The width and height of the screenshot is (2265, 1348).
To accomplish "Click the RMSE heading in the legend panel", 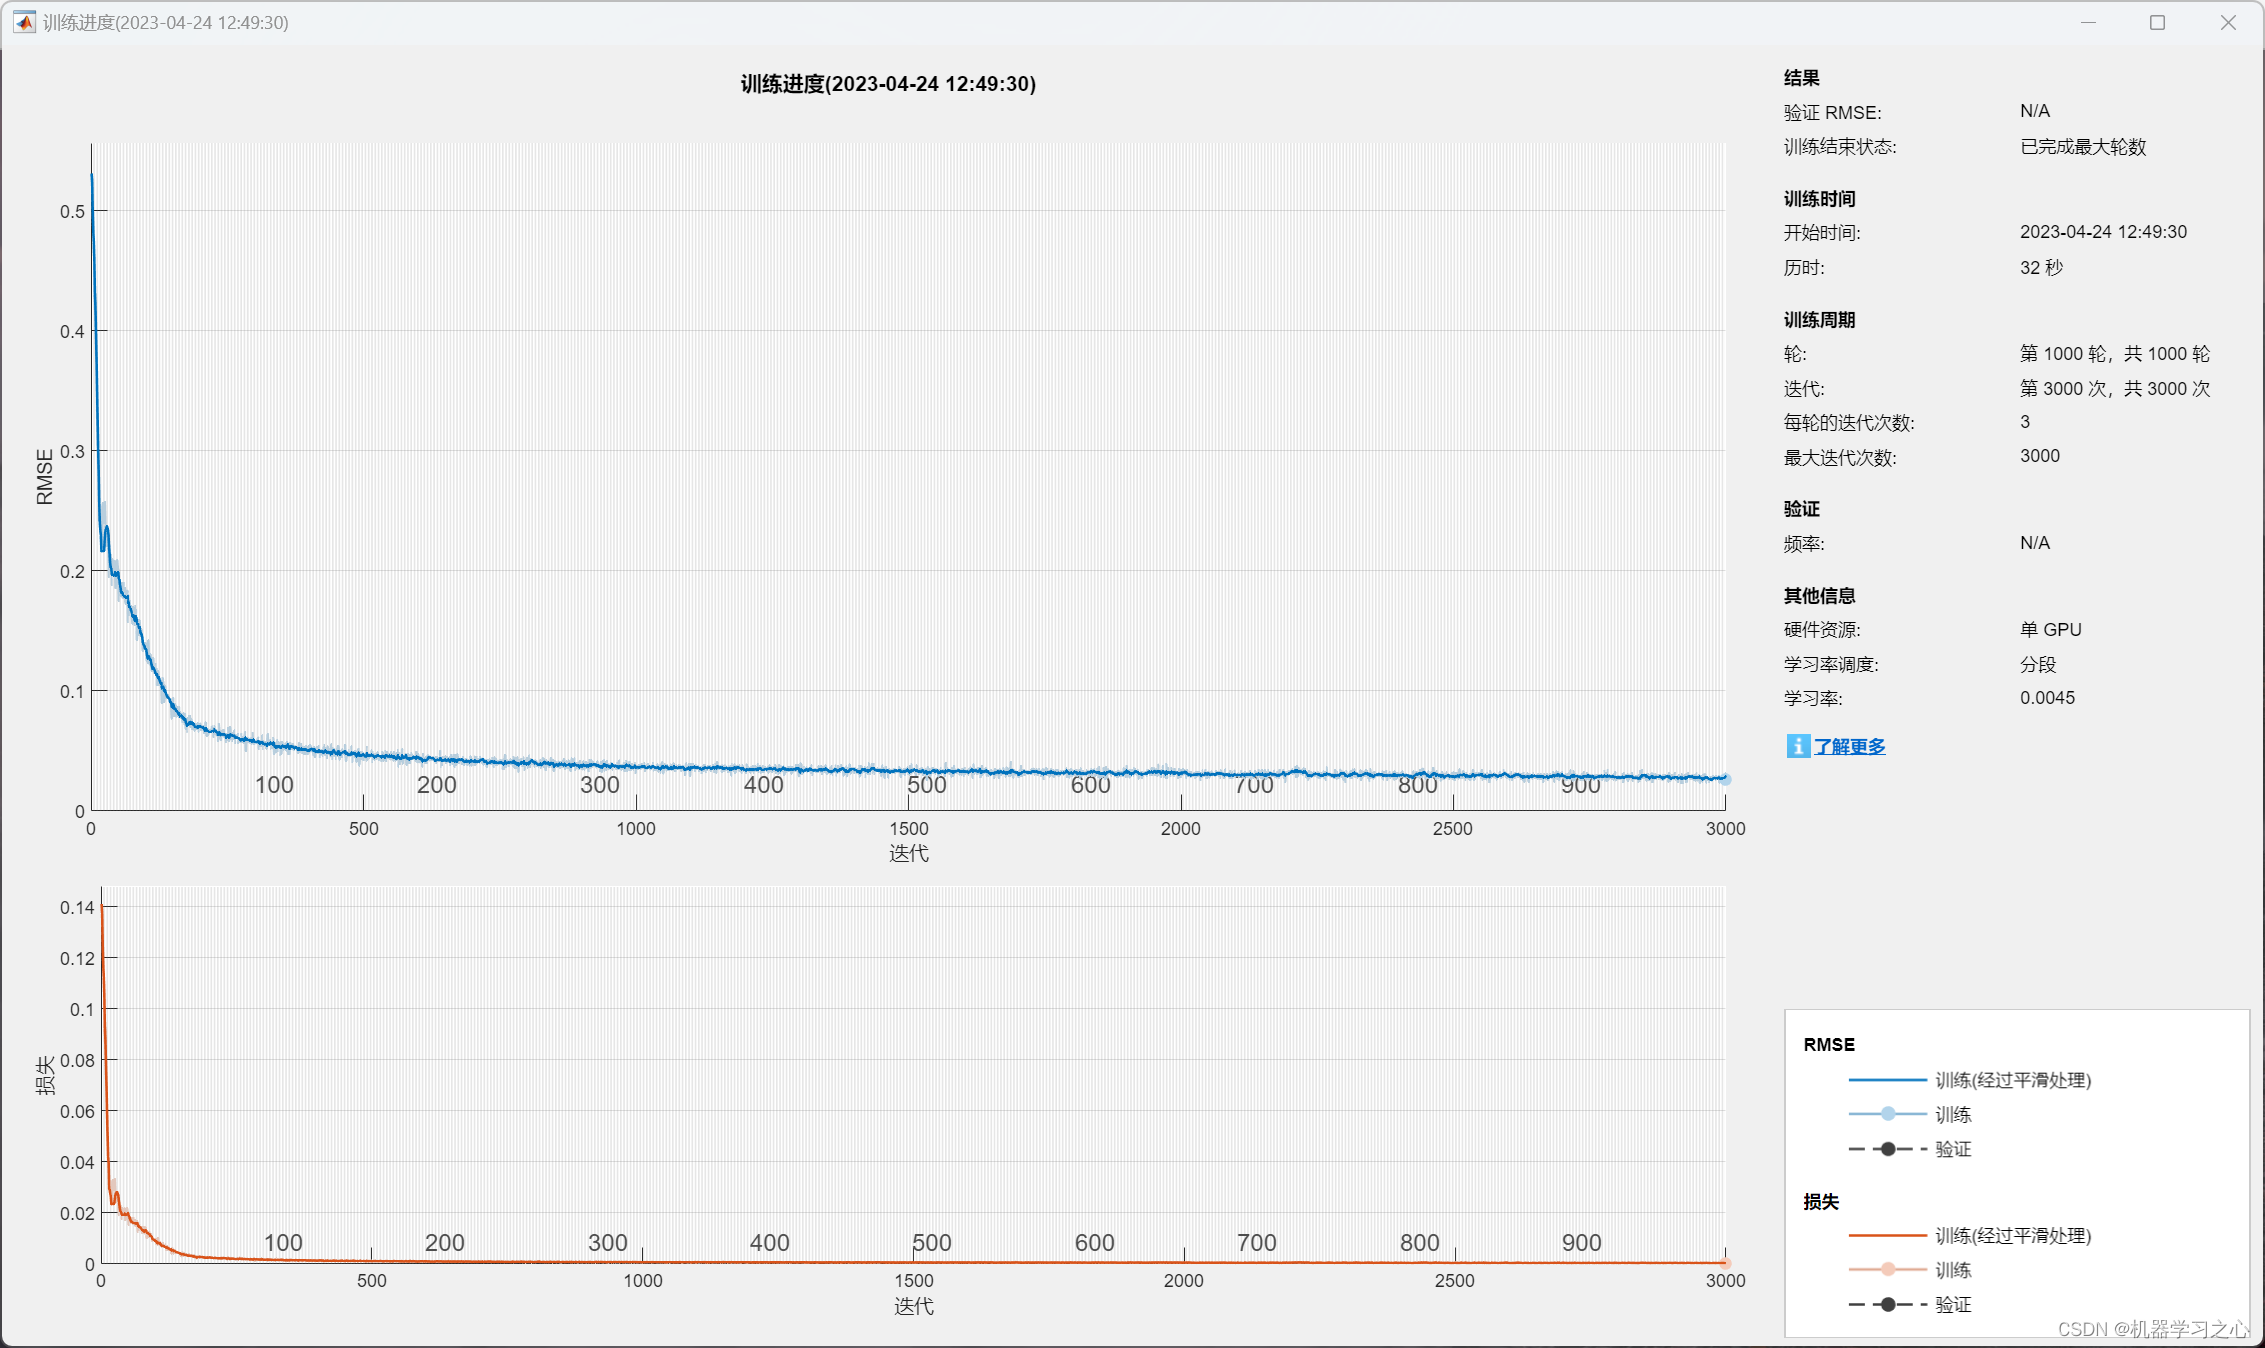I will click(1829, 1045).
